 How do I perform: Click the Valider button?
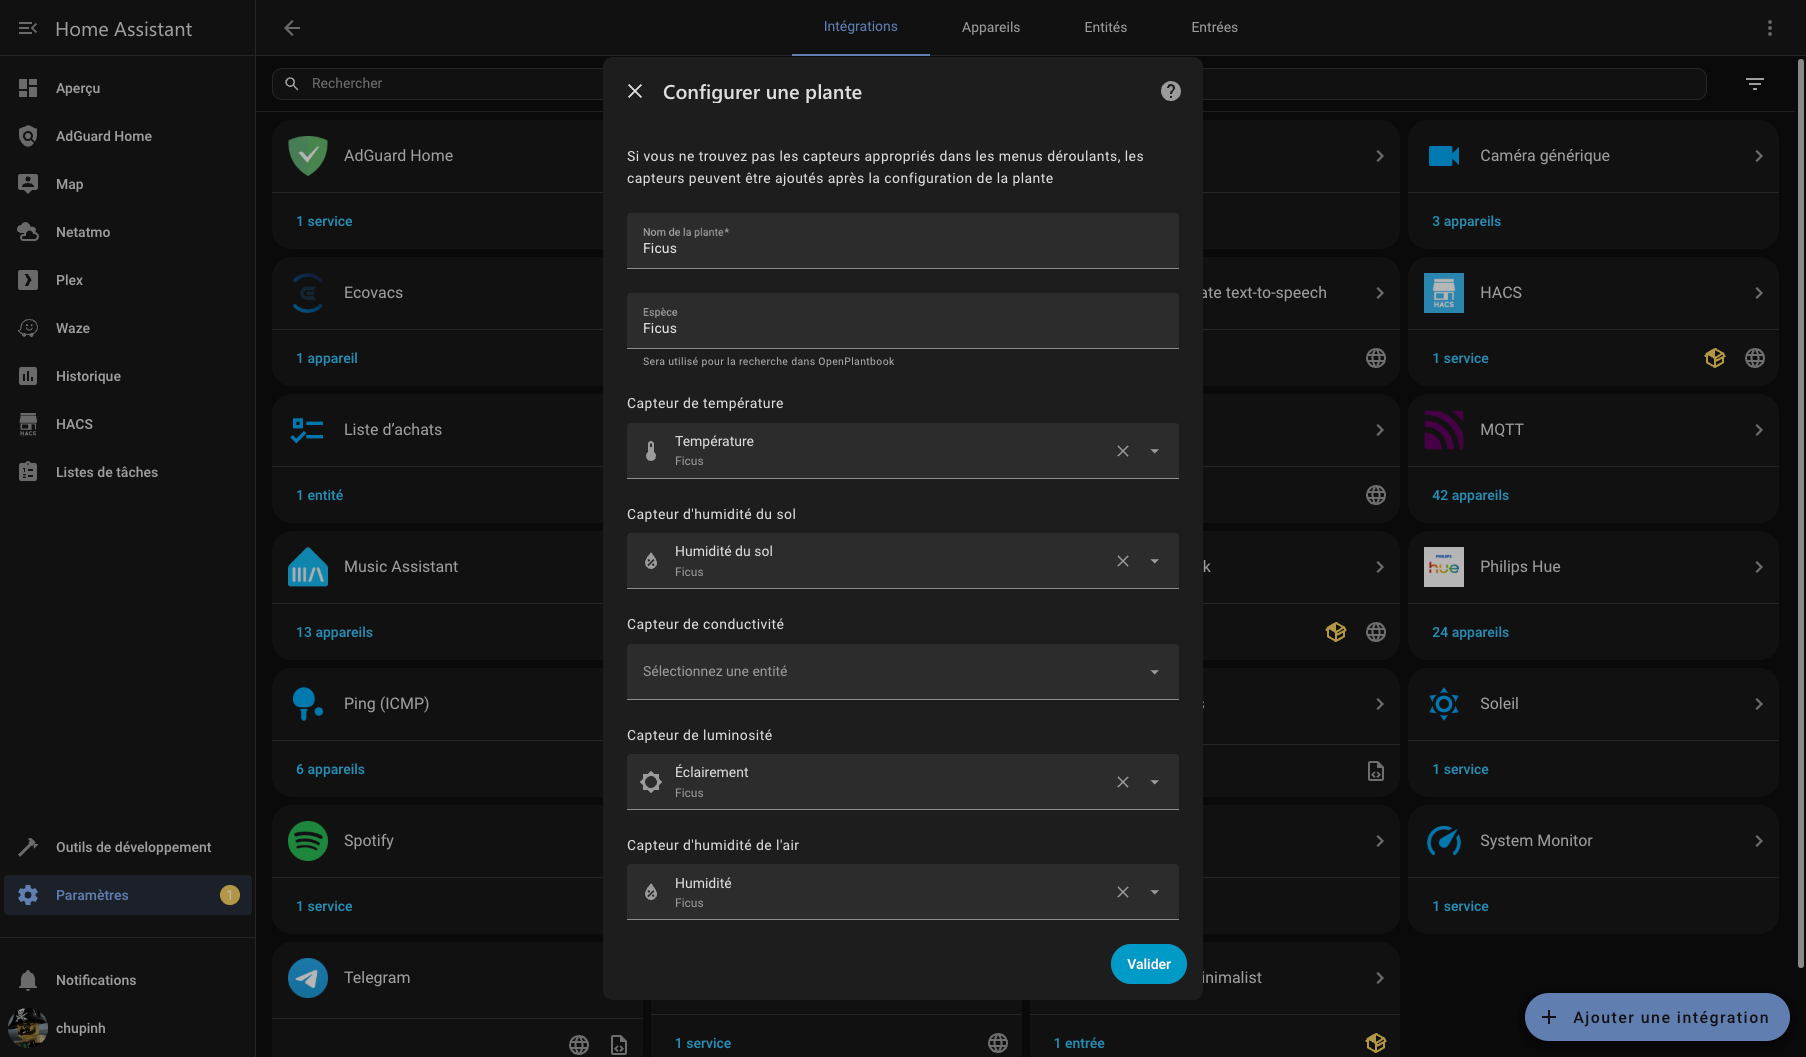(1148, 964)
